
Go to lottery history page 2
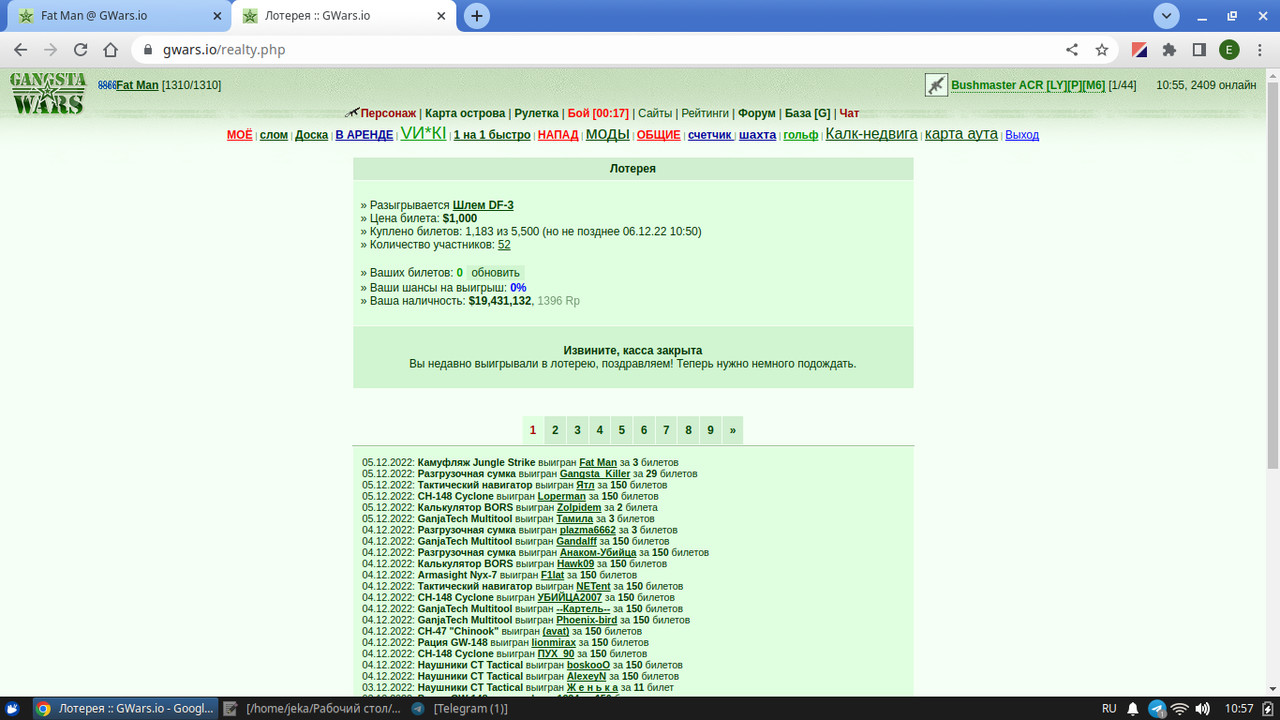555,430
